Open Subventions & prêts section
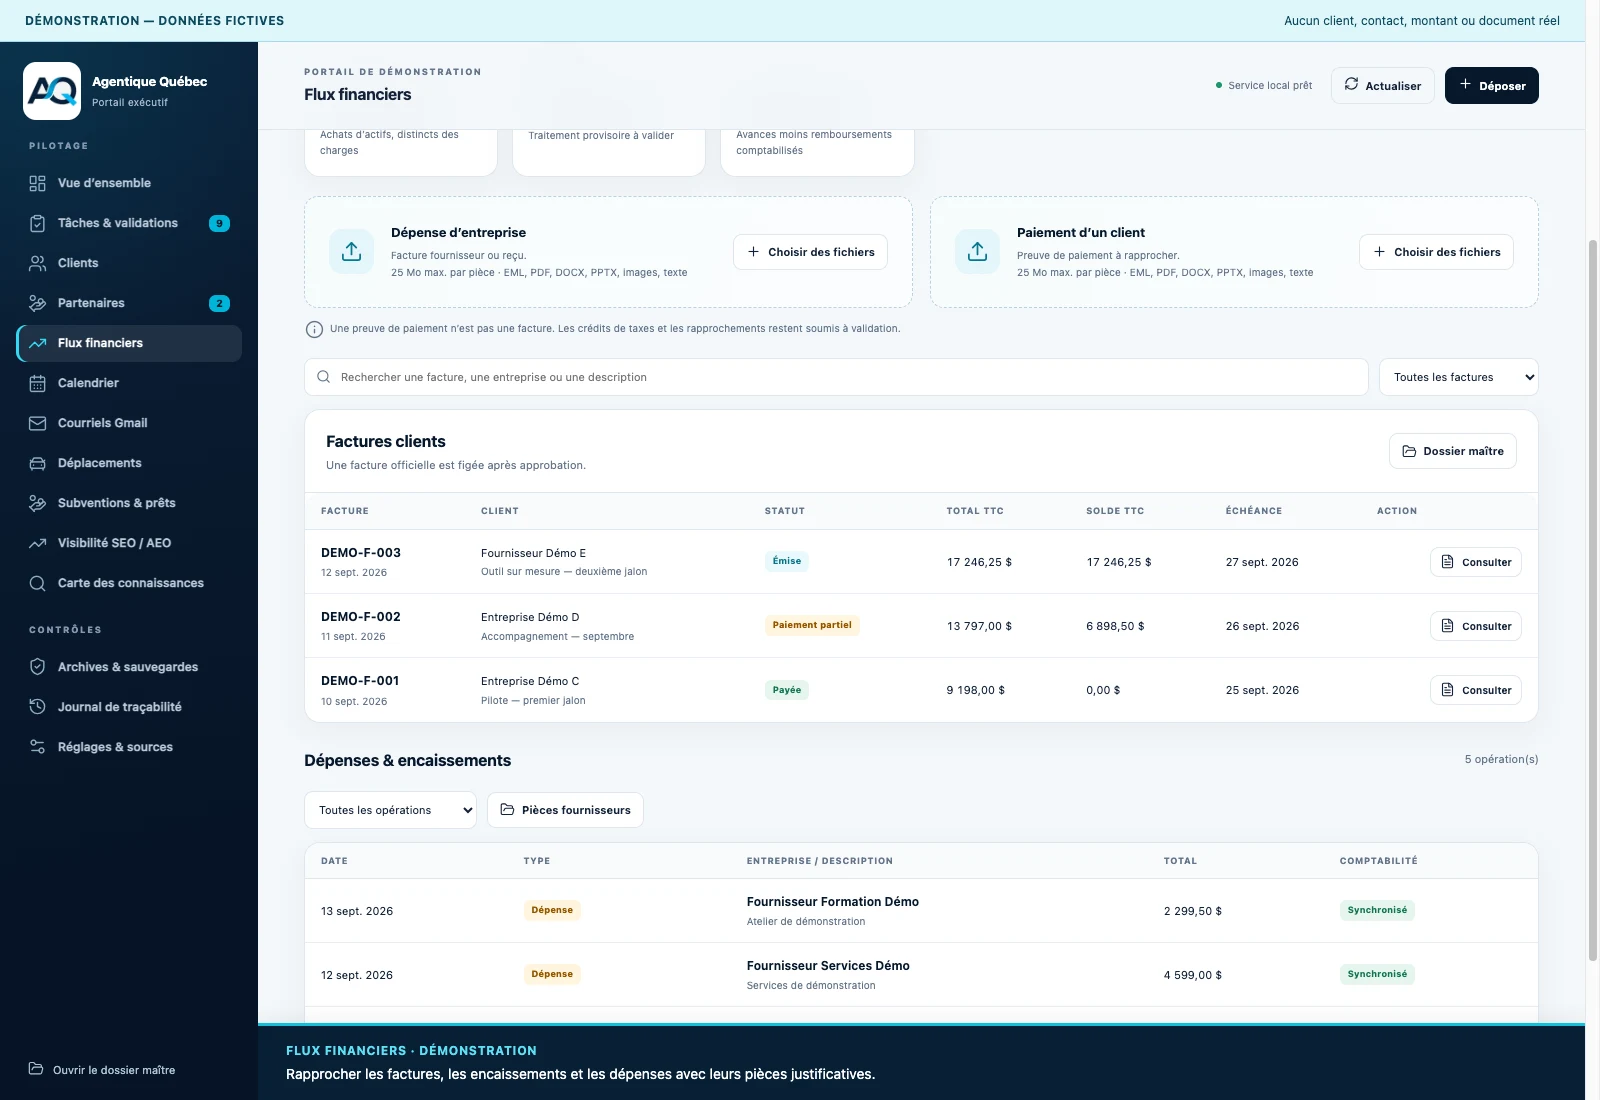Viewport: 1600px width, 1100px height. click(129, 503)
